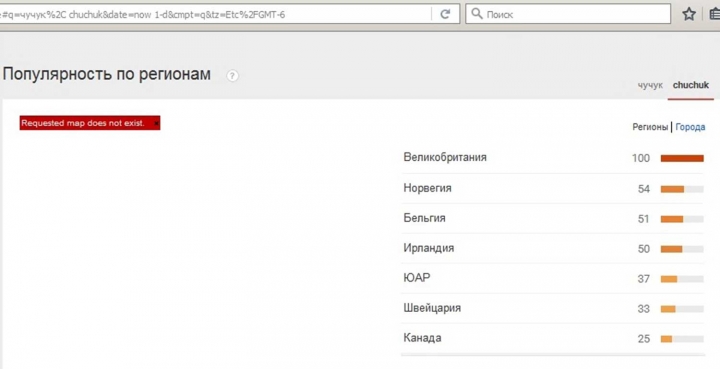Select ЮАР region row
720x369 pixels.
click(x=553, y=279)
